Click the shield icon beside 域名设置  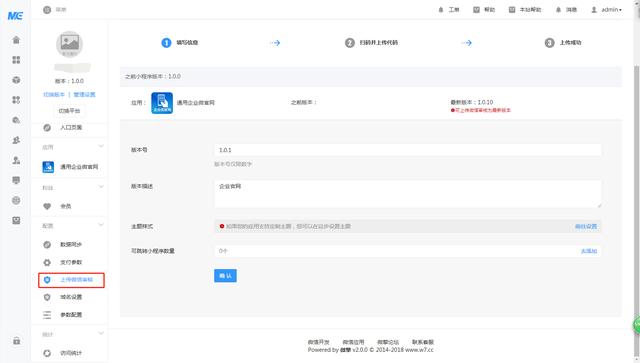tap(47, 297)
